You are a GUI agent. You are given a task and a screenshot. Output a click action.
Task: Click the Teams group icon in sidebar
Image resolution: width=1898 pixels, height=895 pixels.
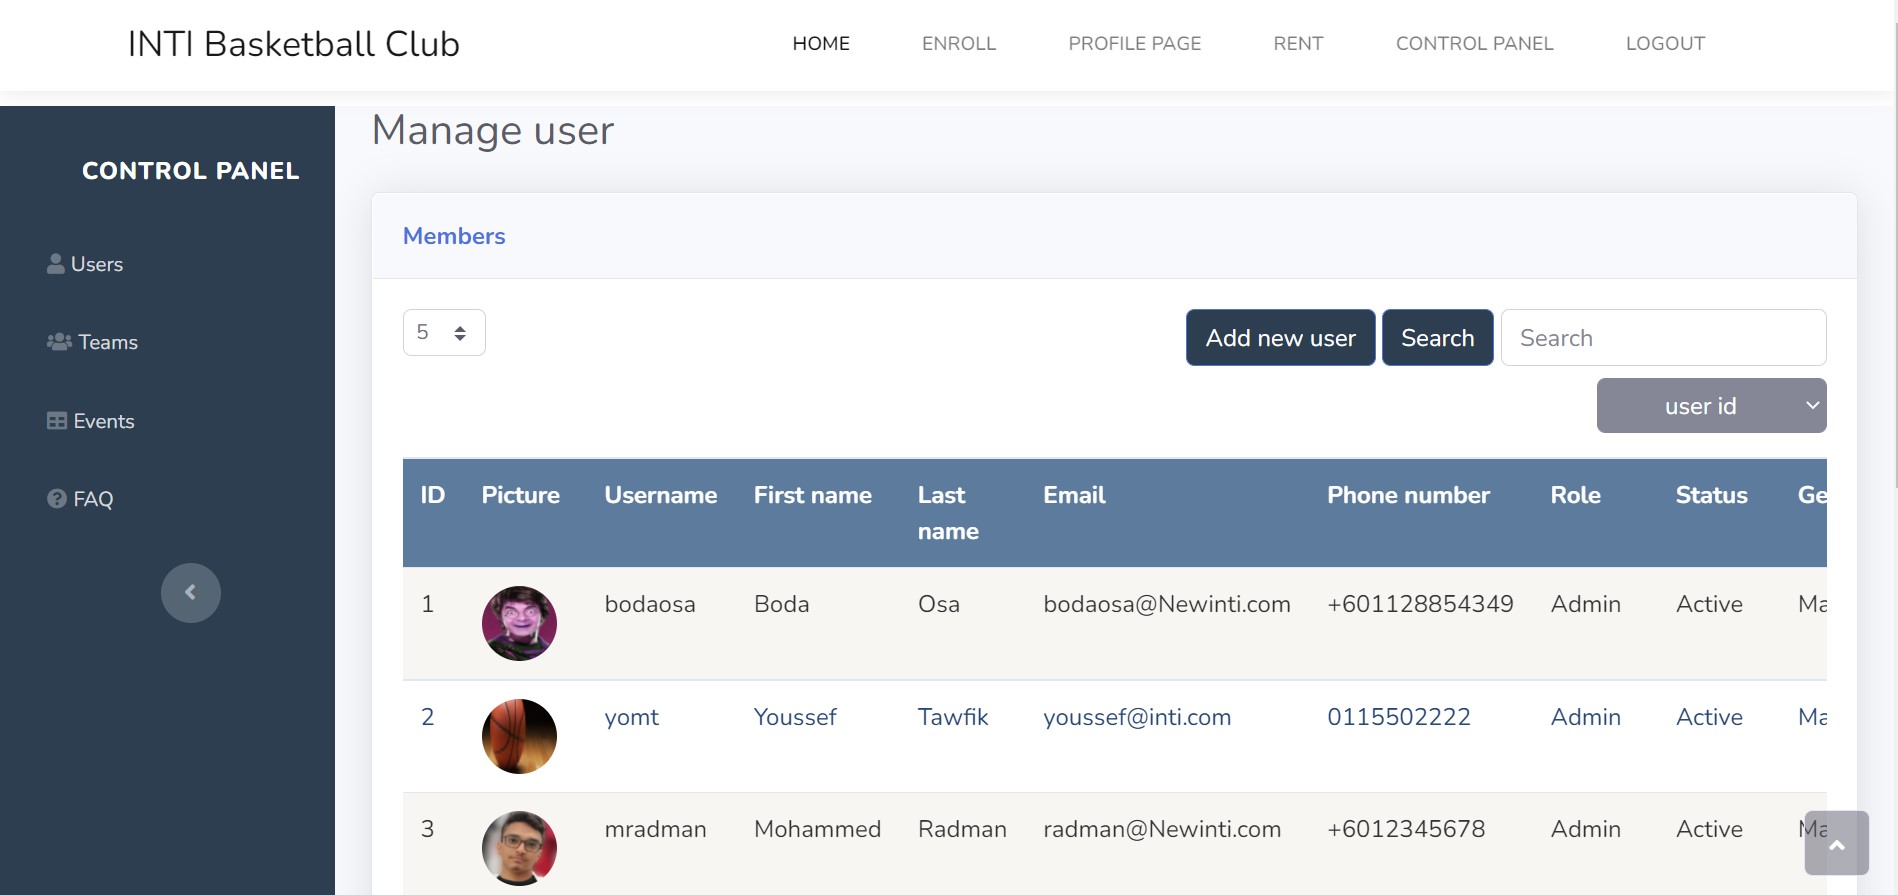[x=59, y=342]
